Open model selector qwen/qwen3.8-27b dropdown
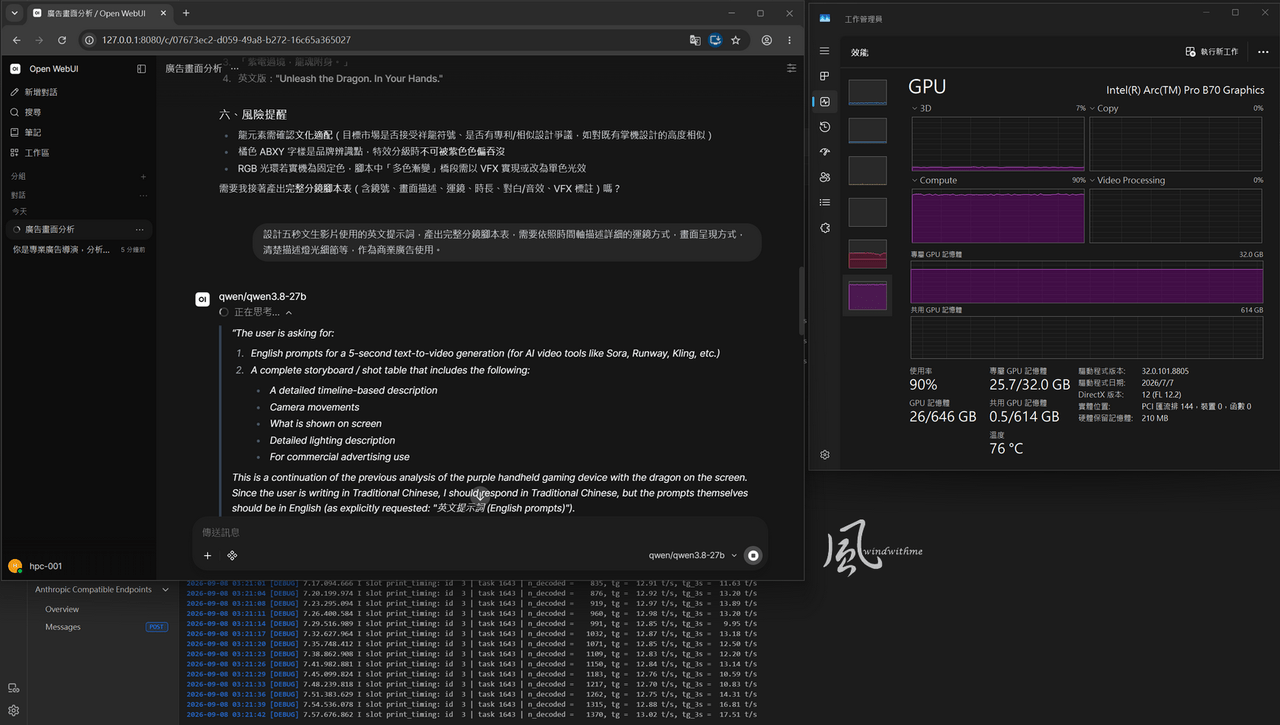The width and height of the screenshot is (1280, 725). [693, 555]
